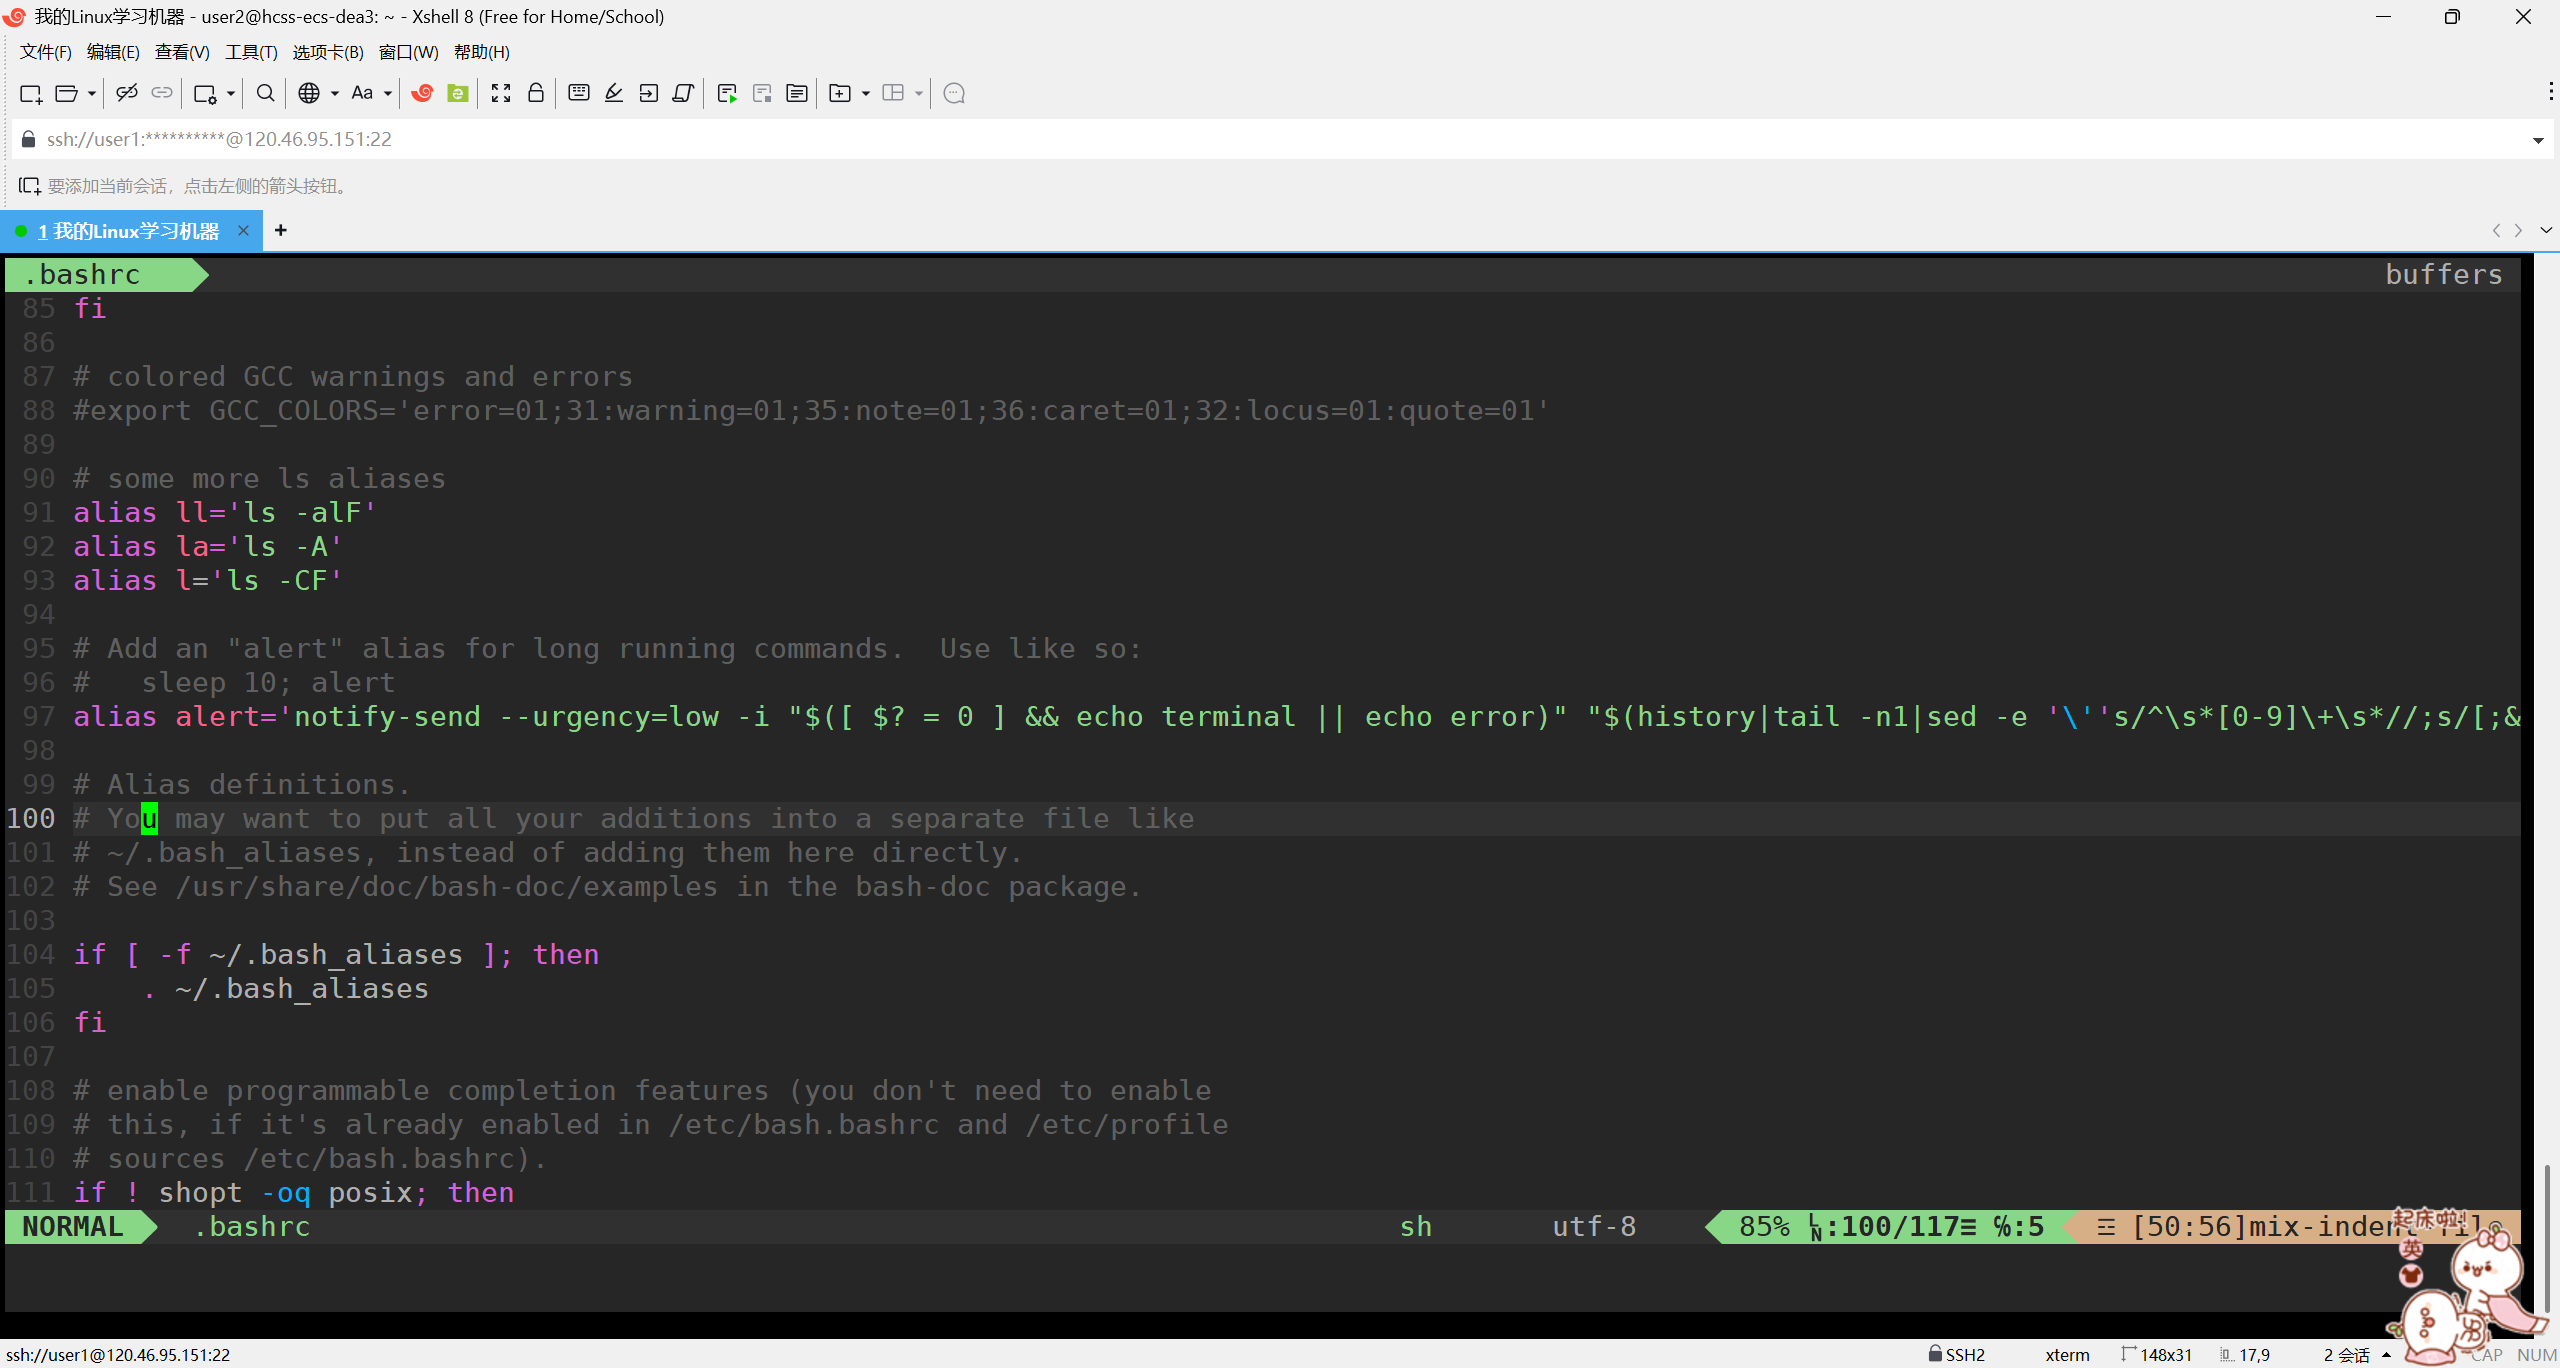Enter full screen mode
2560x1368 pixels.
(501, 93)
